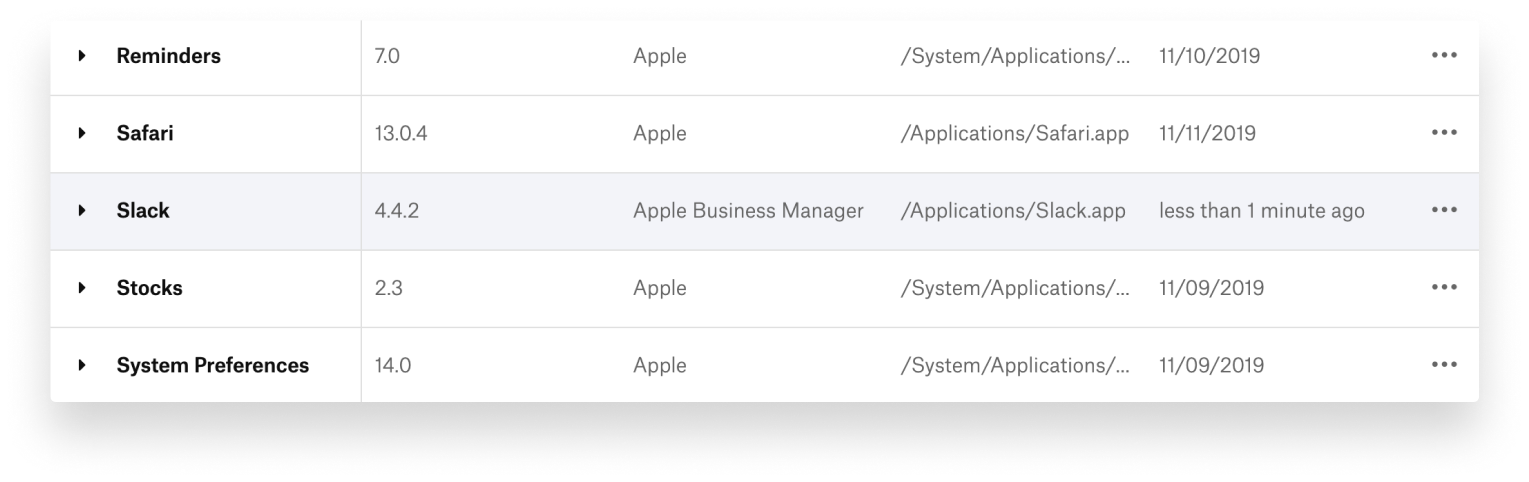Select the Slack app name
This screenshot has width=1529, height=482.
pos(143,211)
